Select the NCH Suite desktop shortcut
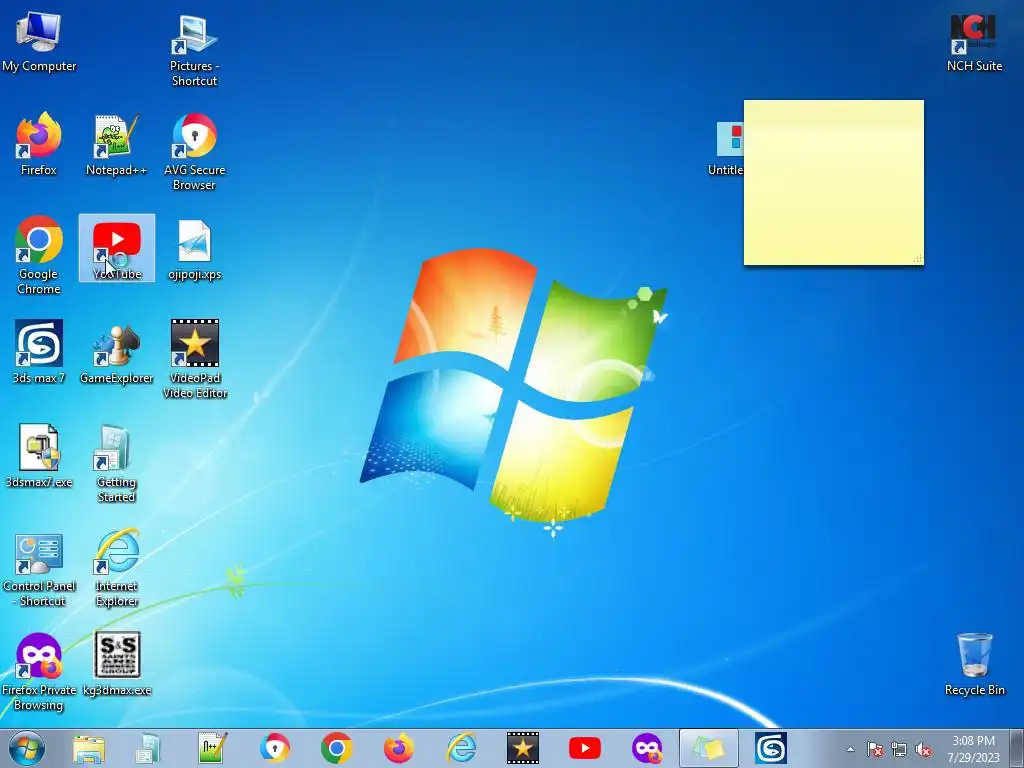 tap(974, 41)
